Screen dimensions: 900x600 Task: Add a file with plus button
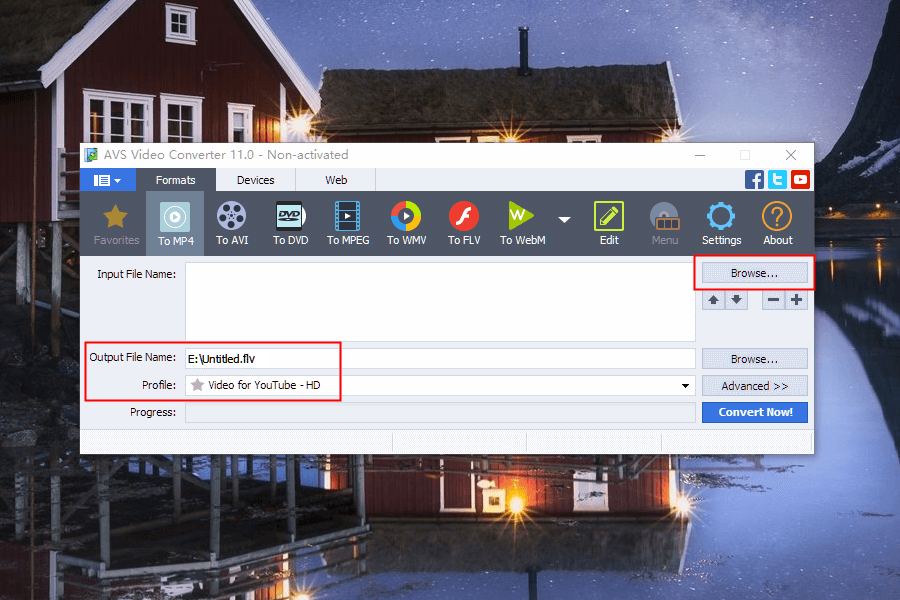(x=796, y=300)
